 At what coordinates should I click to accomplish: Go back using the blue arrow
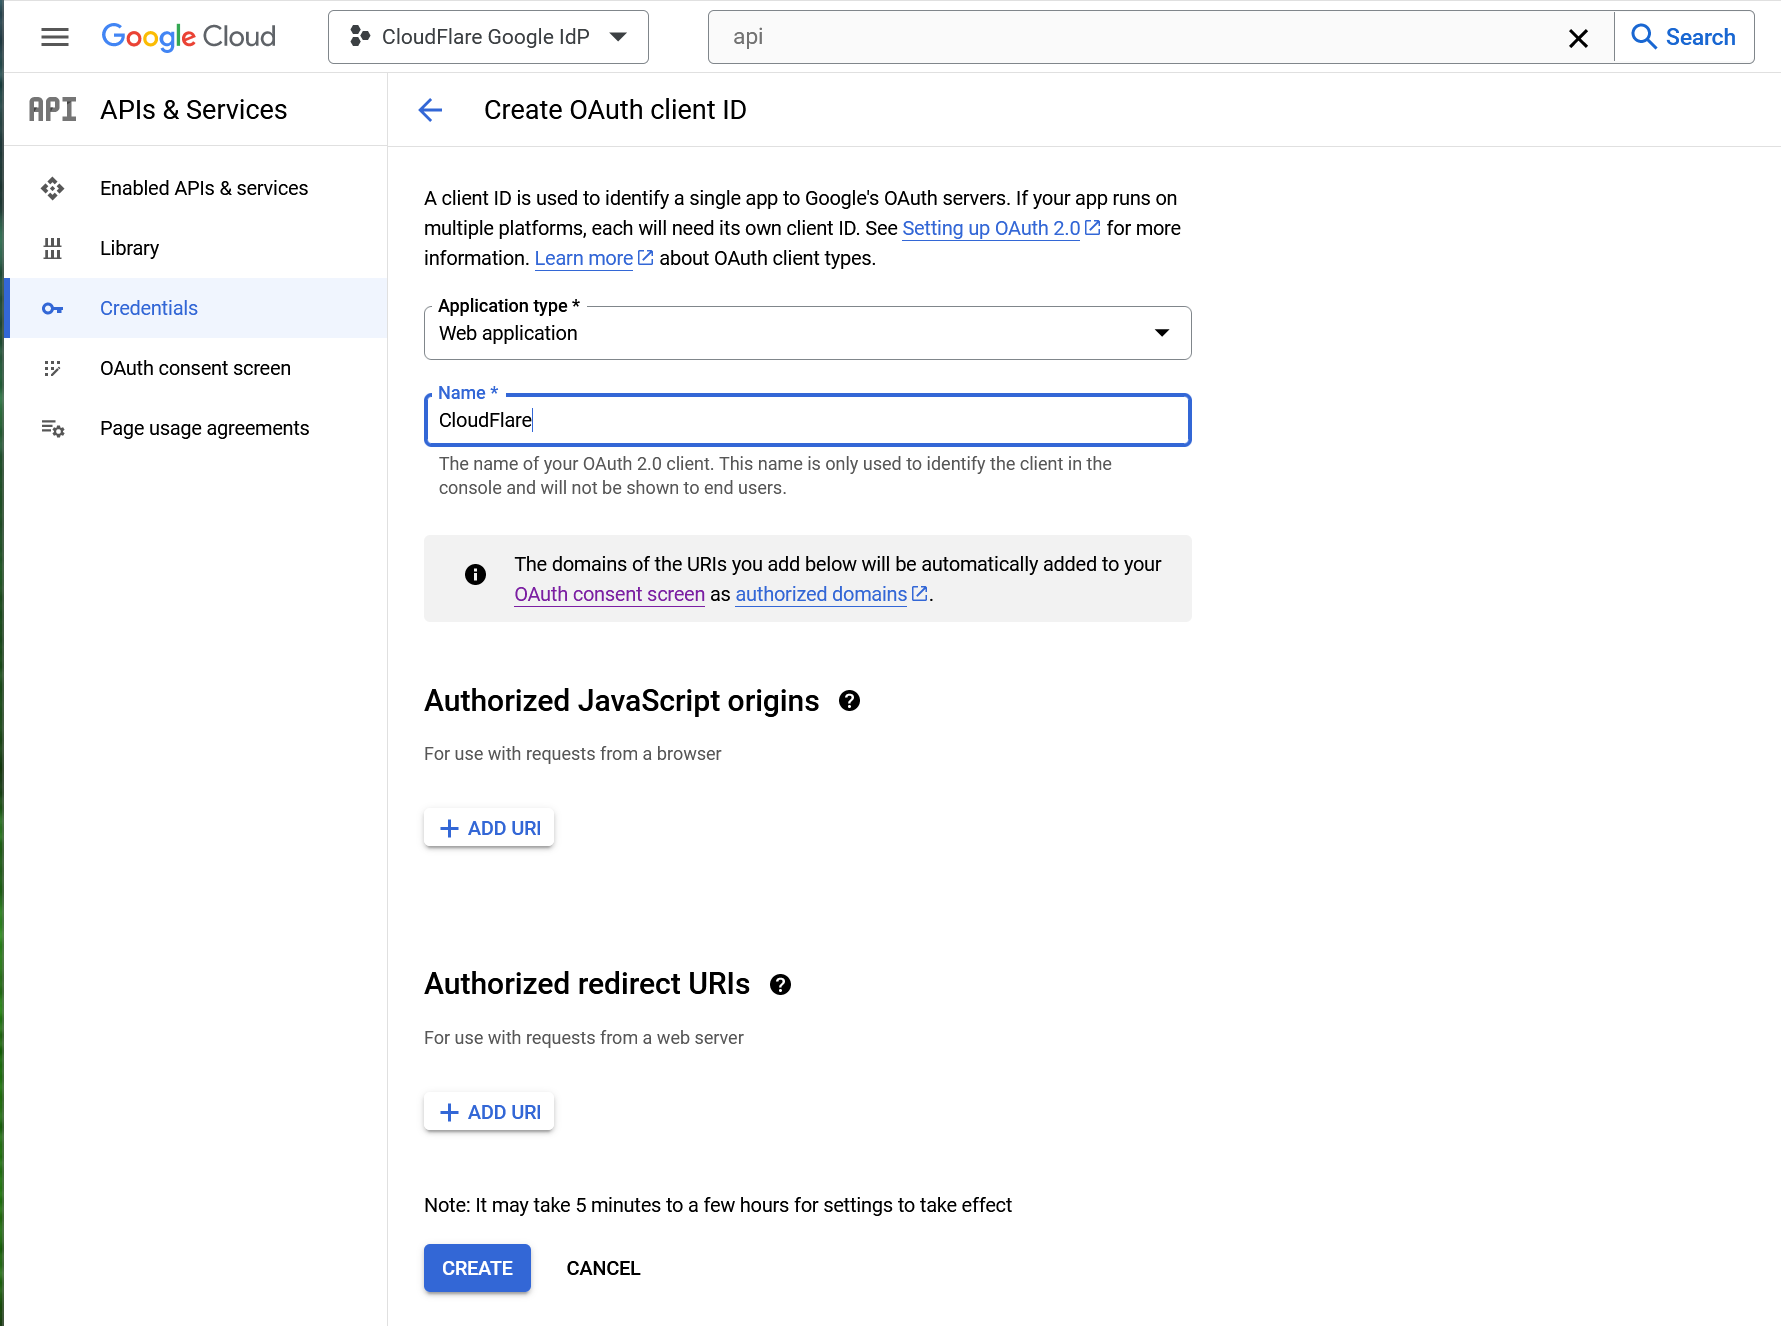[431, 110]
